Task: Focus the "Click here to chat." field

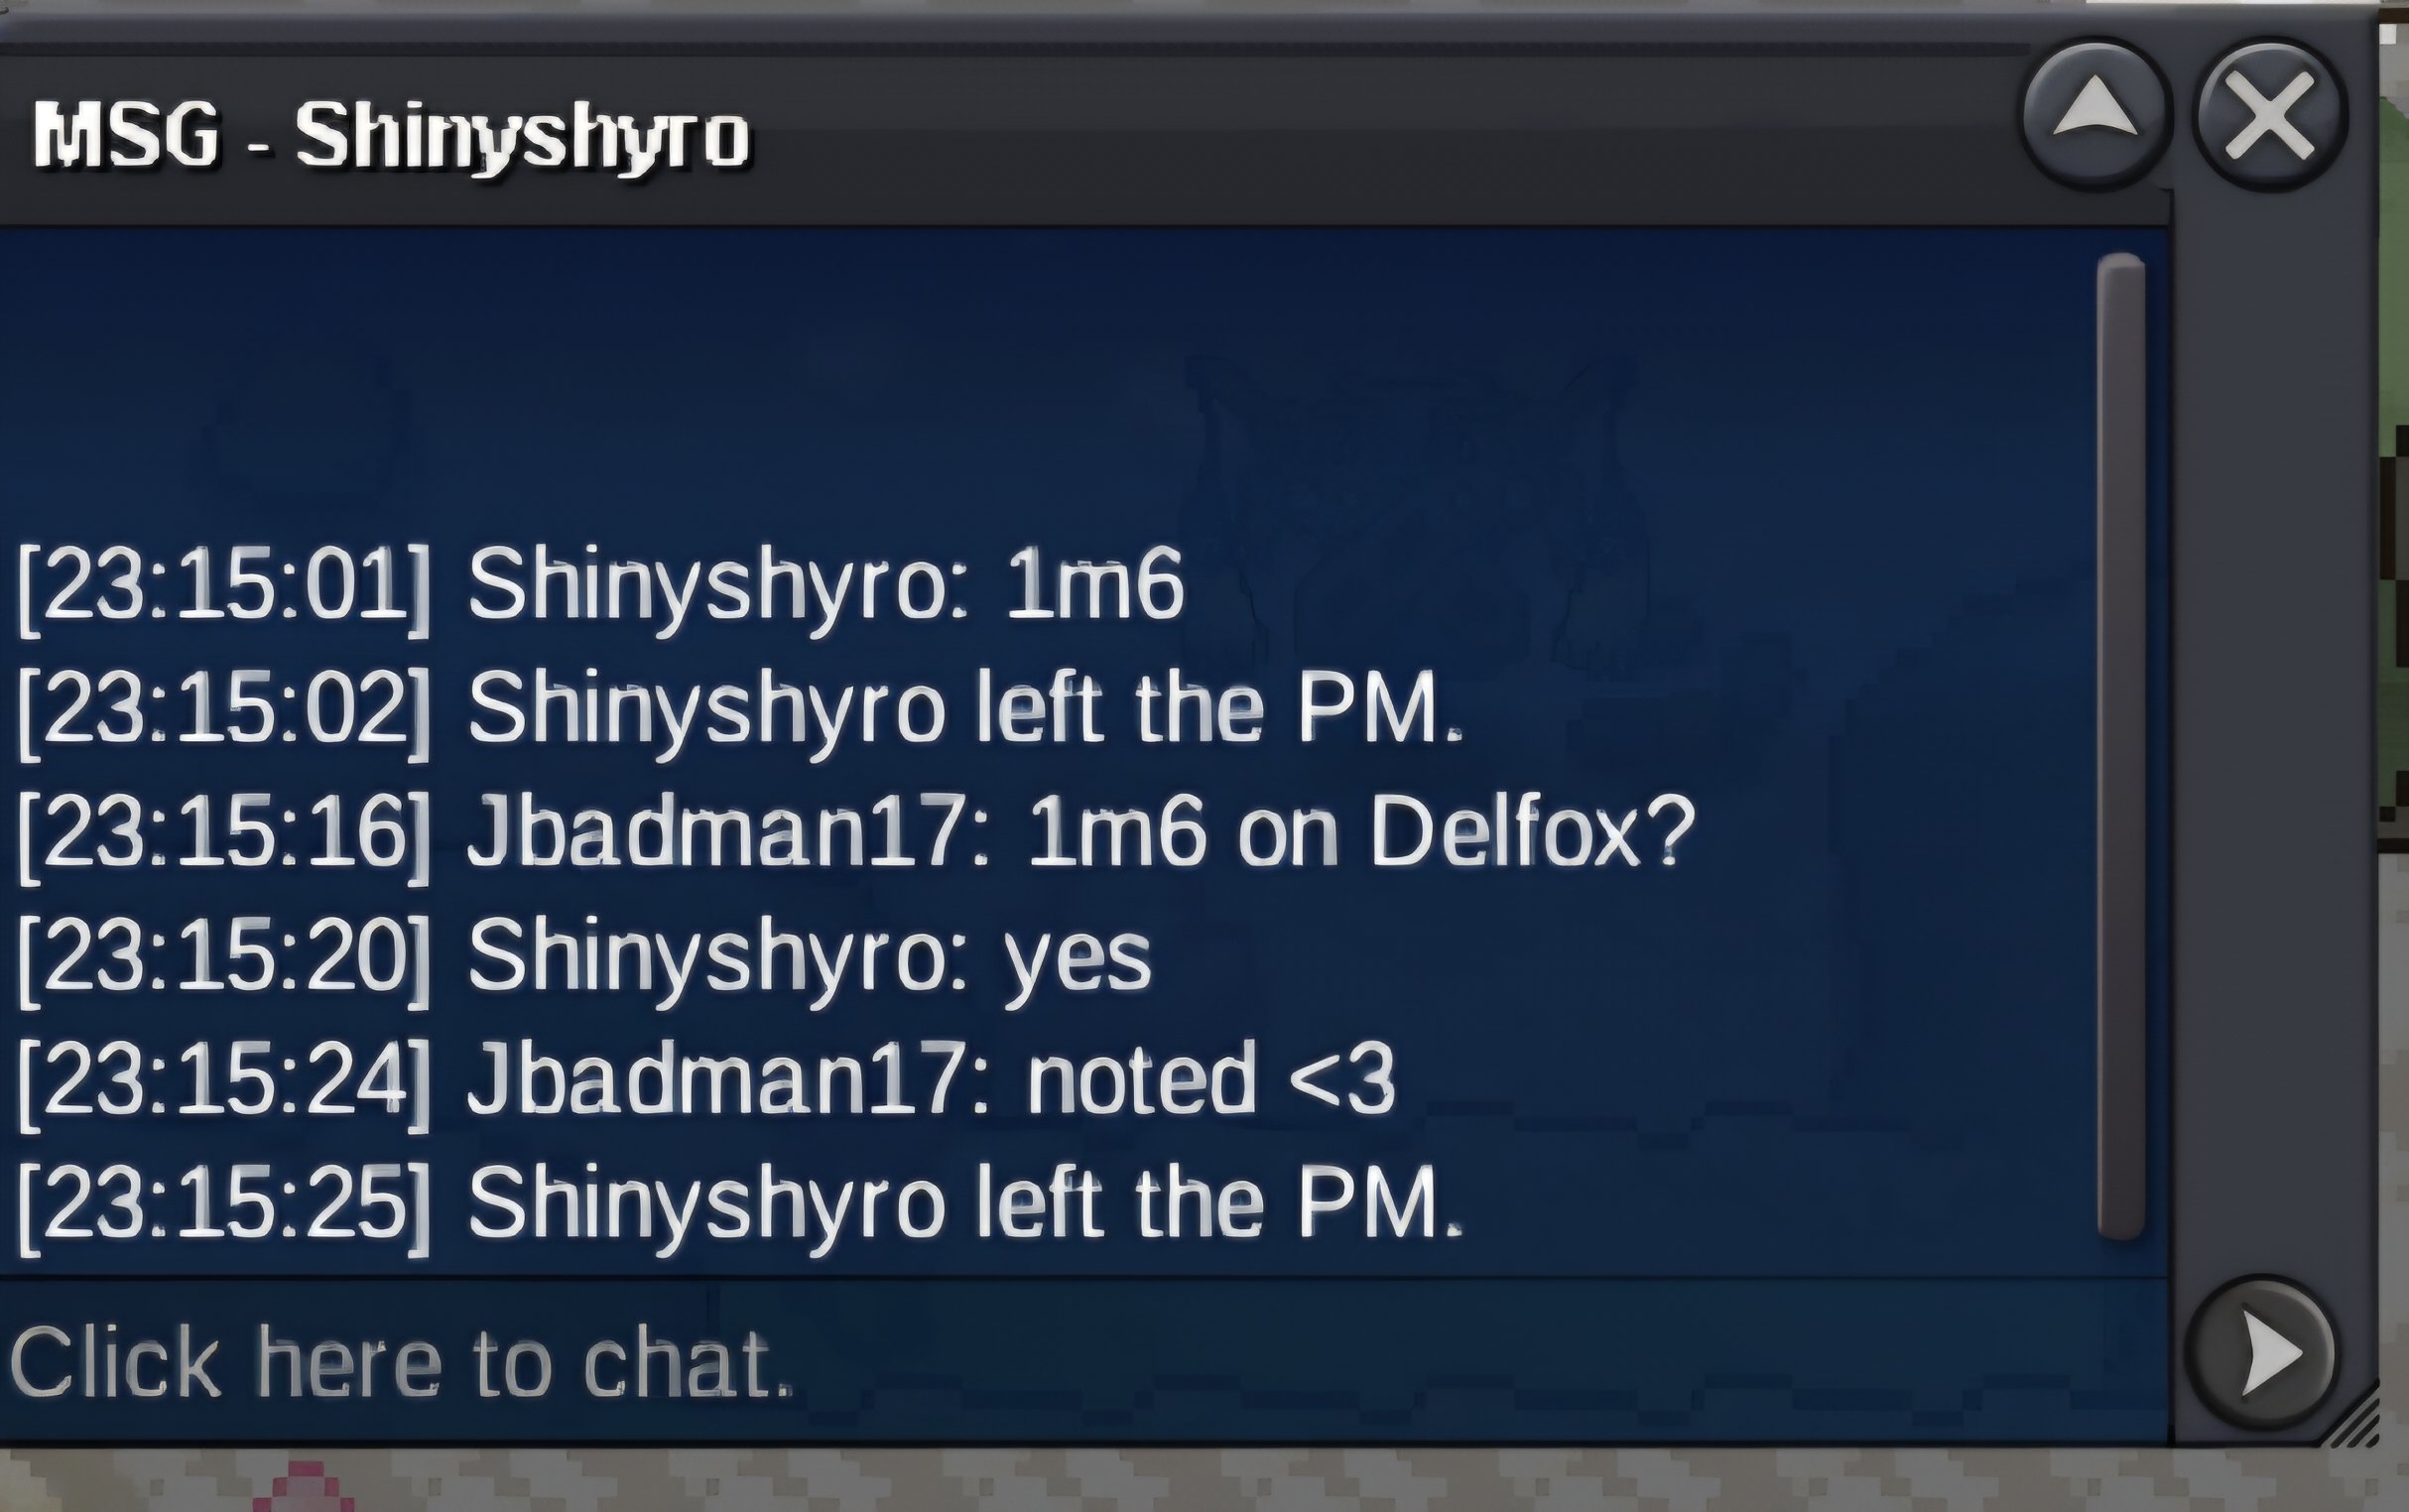Action: pyautogui.click(x=1084, y=1360)
